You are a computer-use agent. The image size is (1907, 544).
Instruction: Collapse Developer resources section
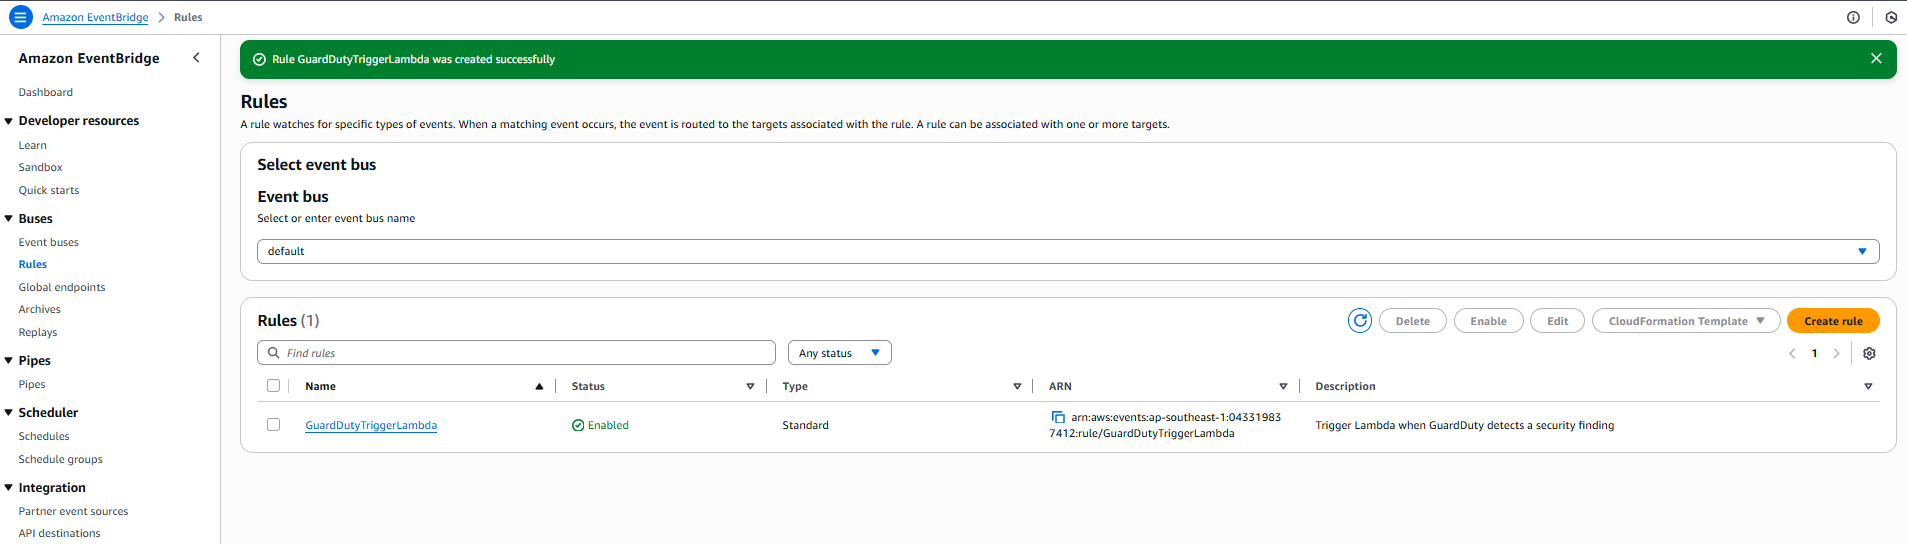point(9,121)
